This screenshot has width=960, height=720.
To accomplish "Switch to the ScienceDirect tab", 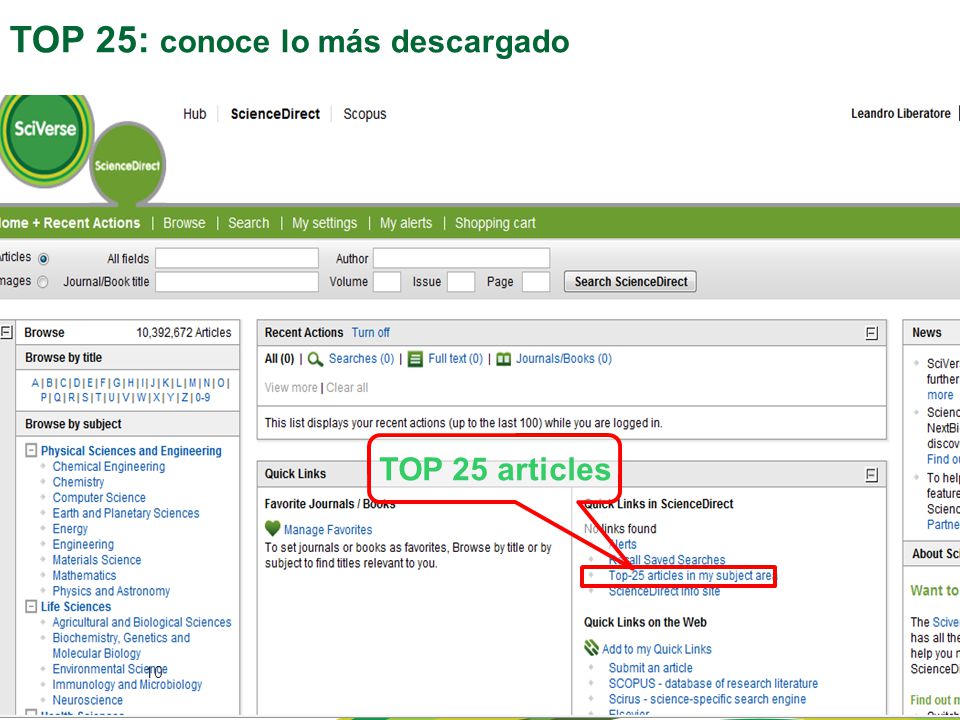I will coord(275,114).
